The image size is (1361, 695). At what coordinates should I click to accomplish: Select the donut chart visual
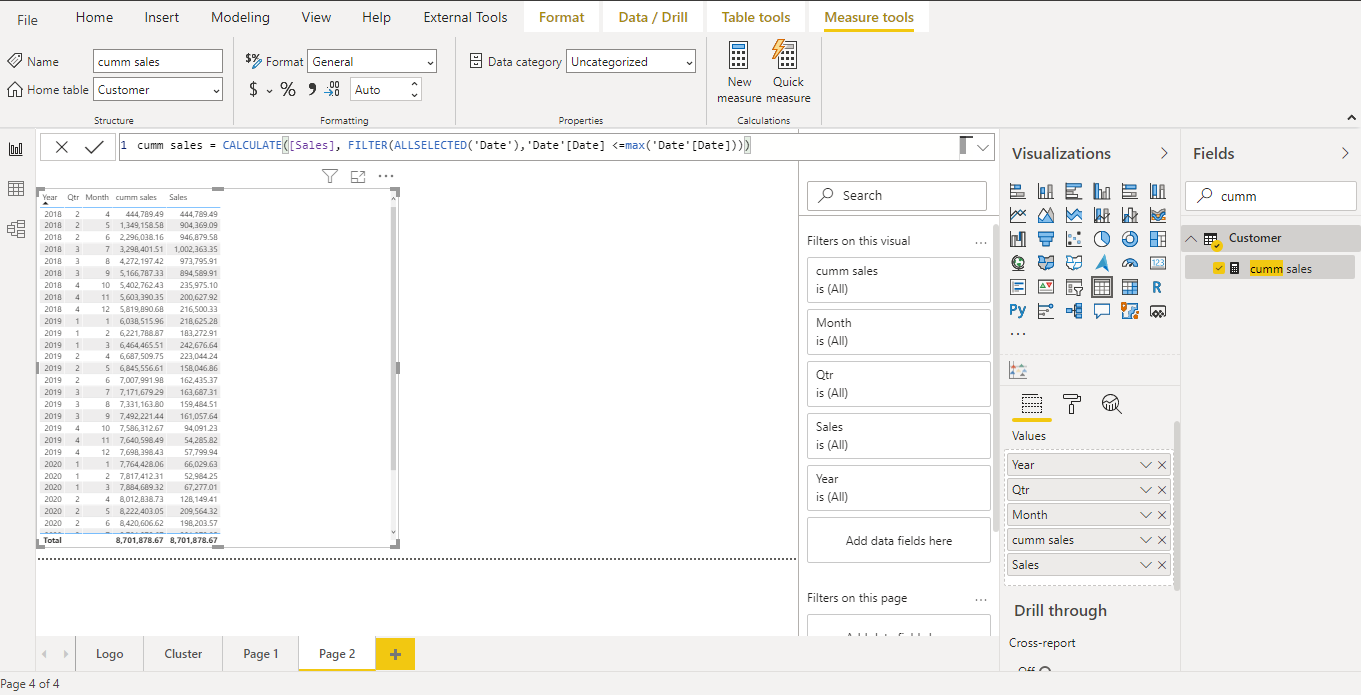1129,239
